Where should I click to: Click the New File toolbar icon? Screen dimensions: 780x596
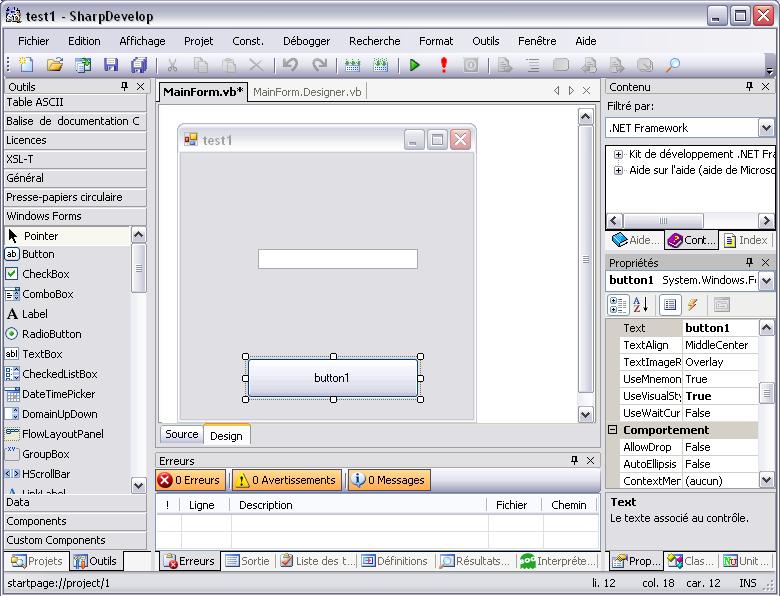(x=26, y=65)
